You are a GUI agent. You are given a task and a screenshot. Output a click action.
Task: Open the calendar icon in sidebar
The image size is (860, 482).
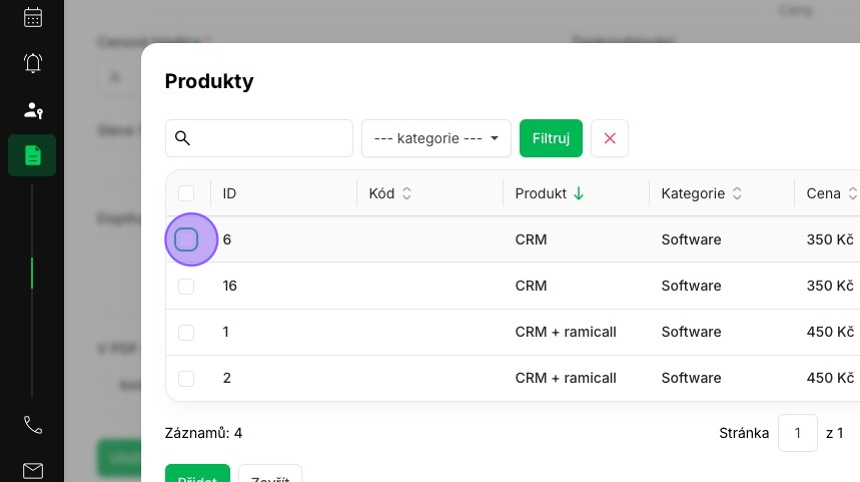[x=33, y=17]
